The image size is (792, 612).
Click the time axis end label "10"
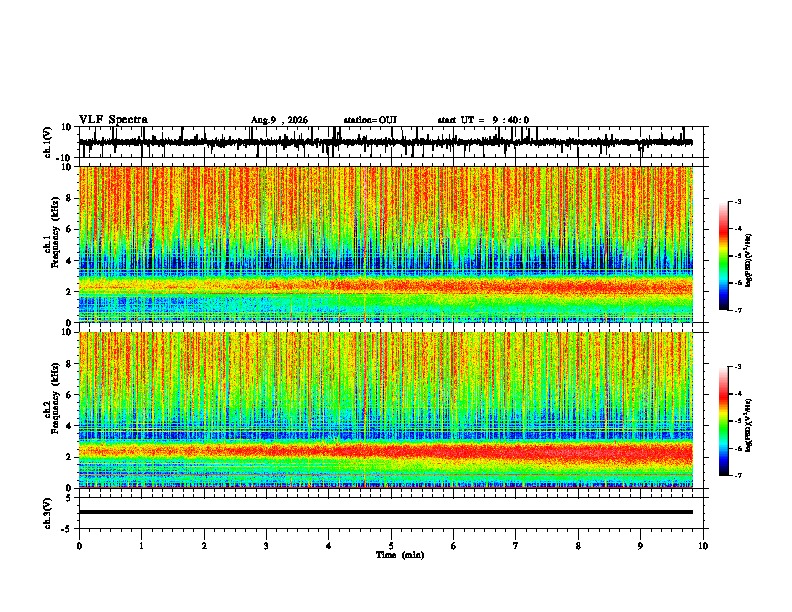pyautogui.click(x=703, y=546)
